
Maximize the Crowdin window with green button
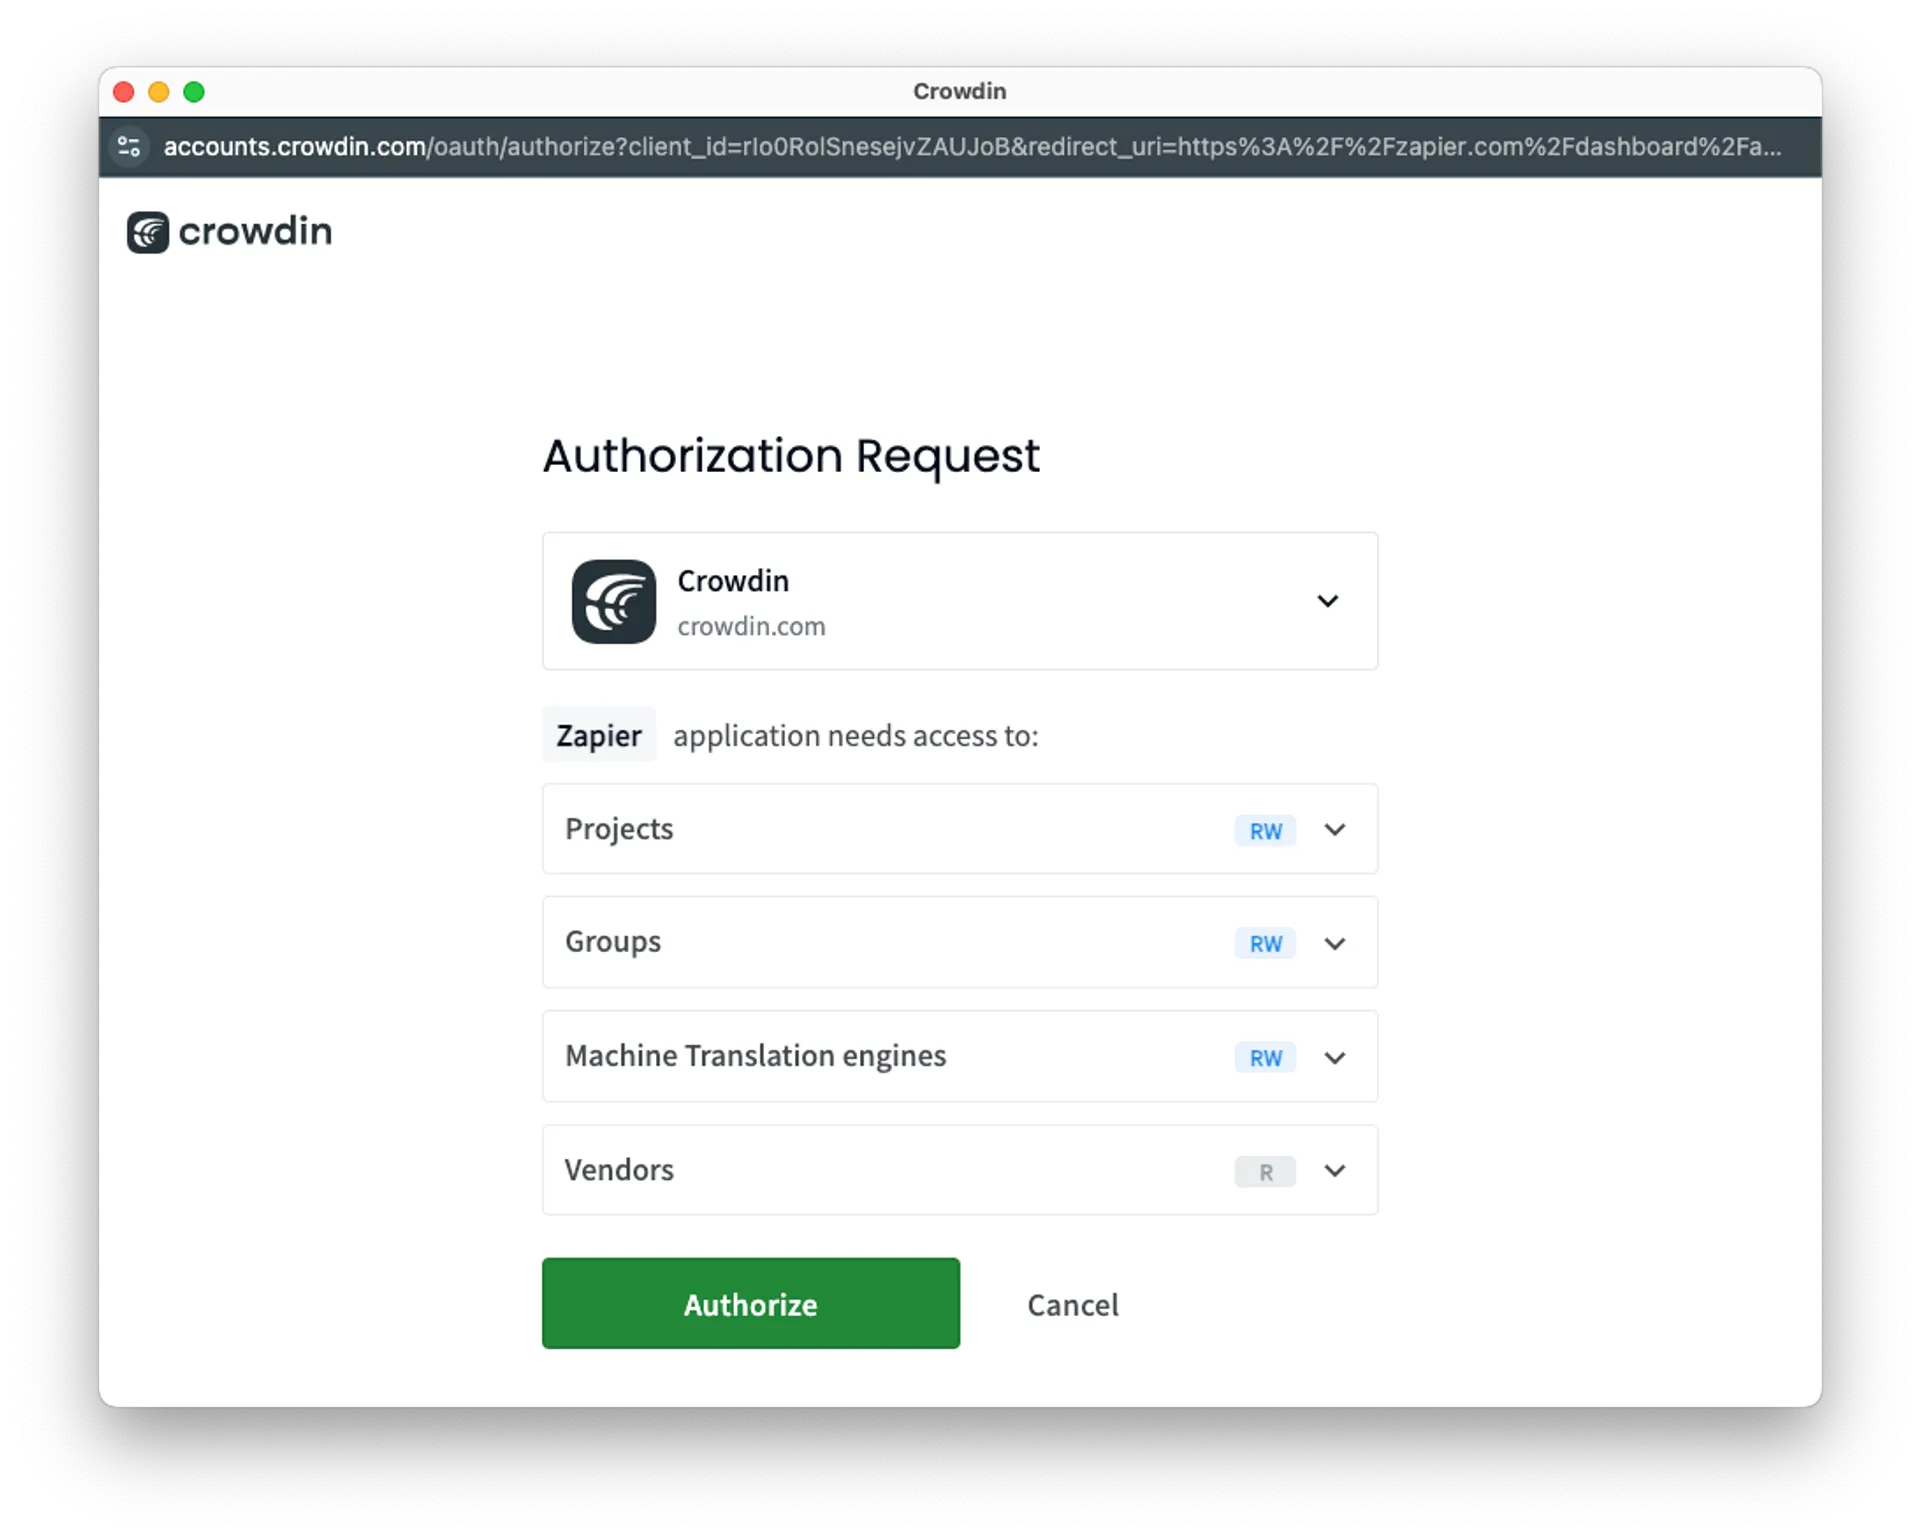click(194, 92)
